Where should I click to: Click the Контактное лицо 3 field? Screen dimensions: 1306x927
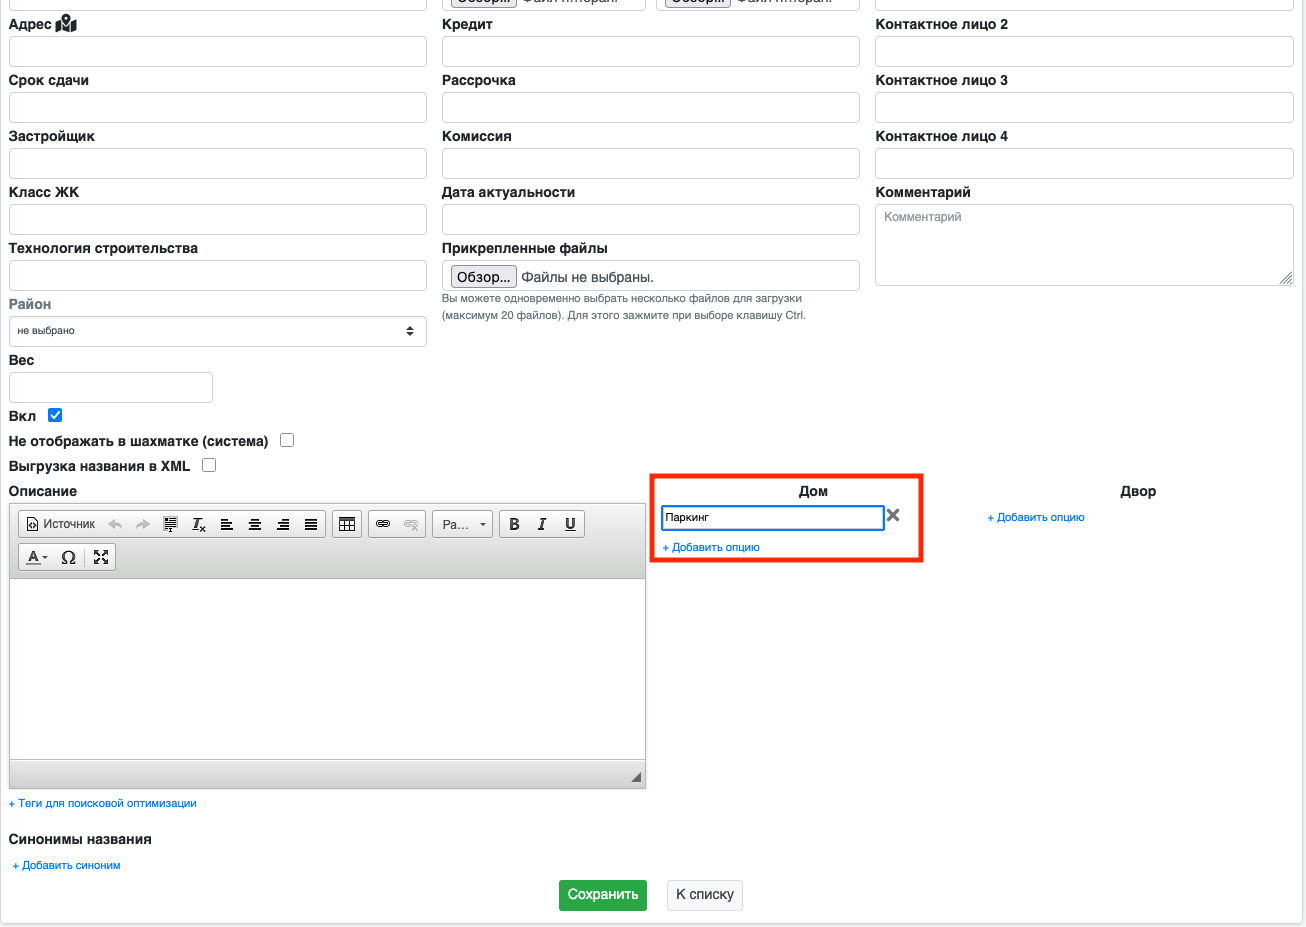(1084, 107)
